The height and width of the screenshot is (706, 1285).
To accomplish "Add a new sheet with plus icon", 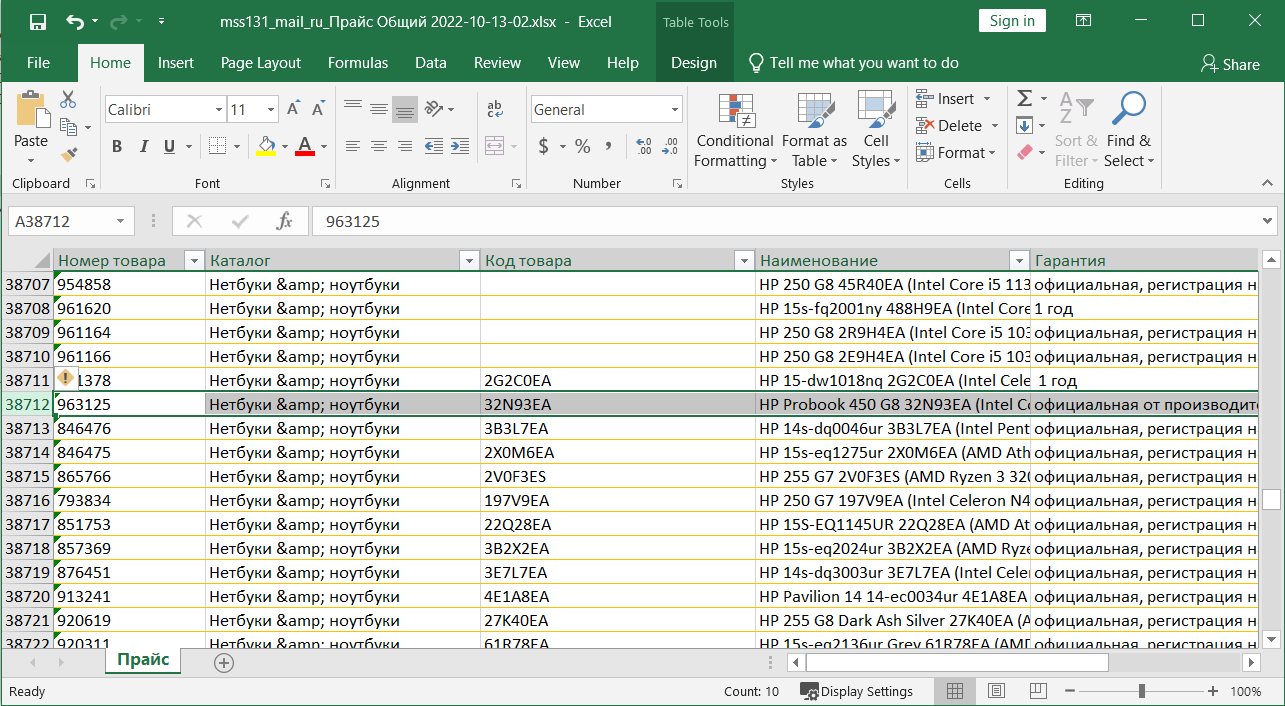I will pos(224,662).
